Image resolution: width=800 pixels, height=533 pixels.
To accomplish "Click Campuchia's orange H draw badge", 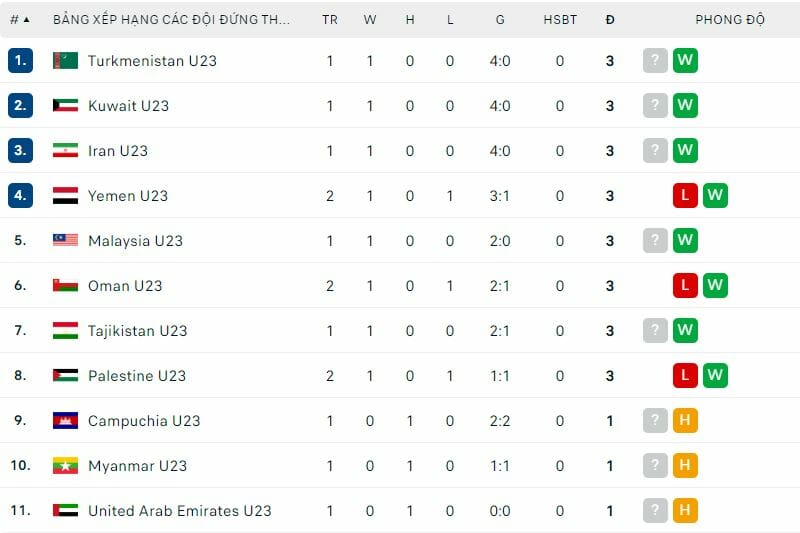I will (685, 421).
